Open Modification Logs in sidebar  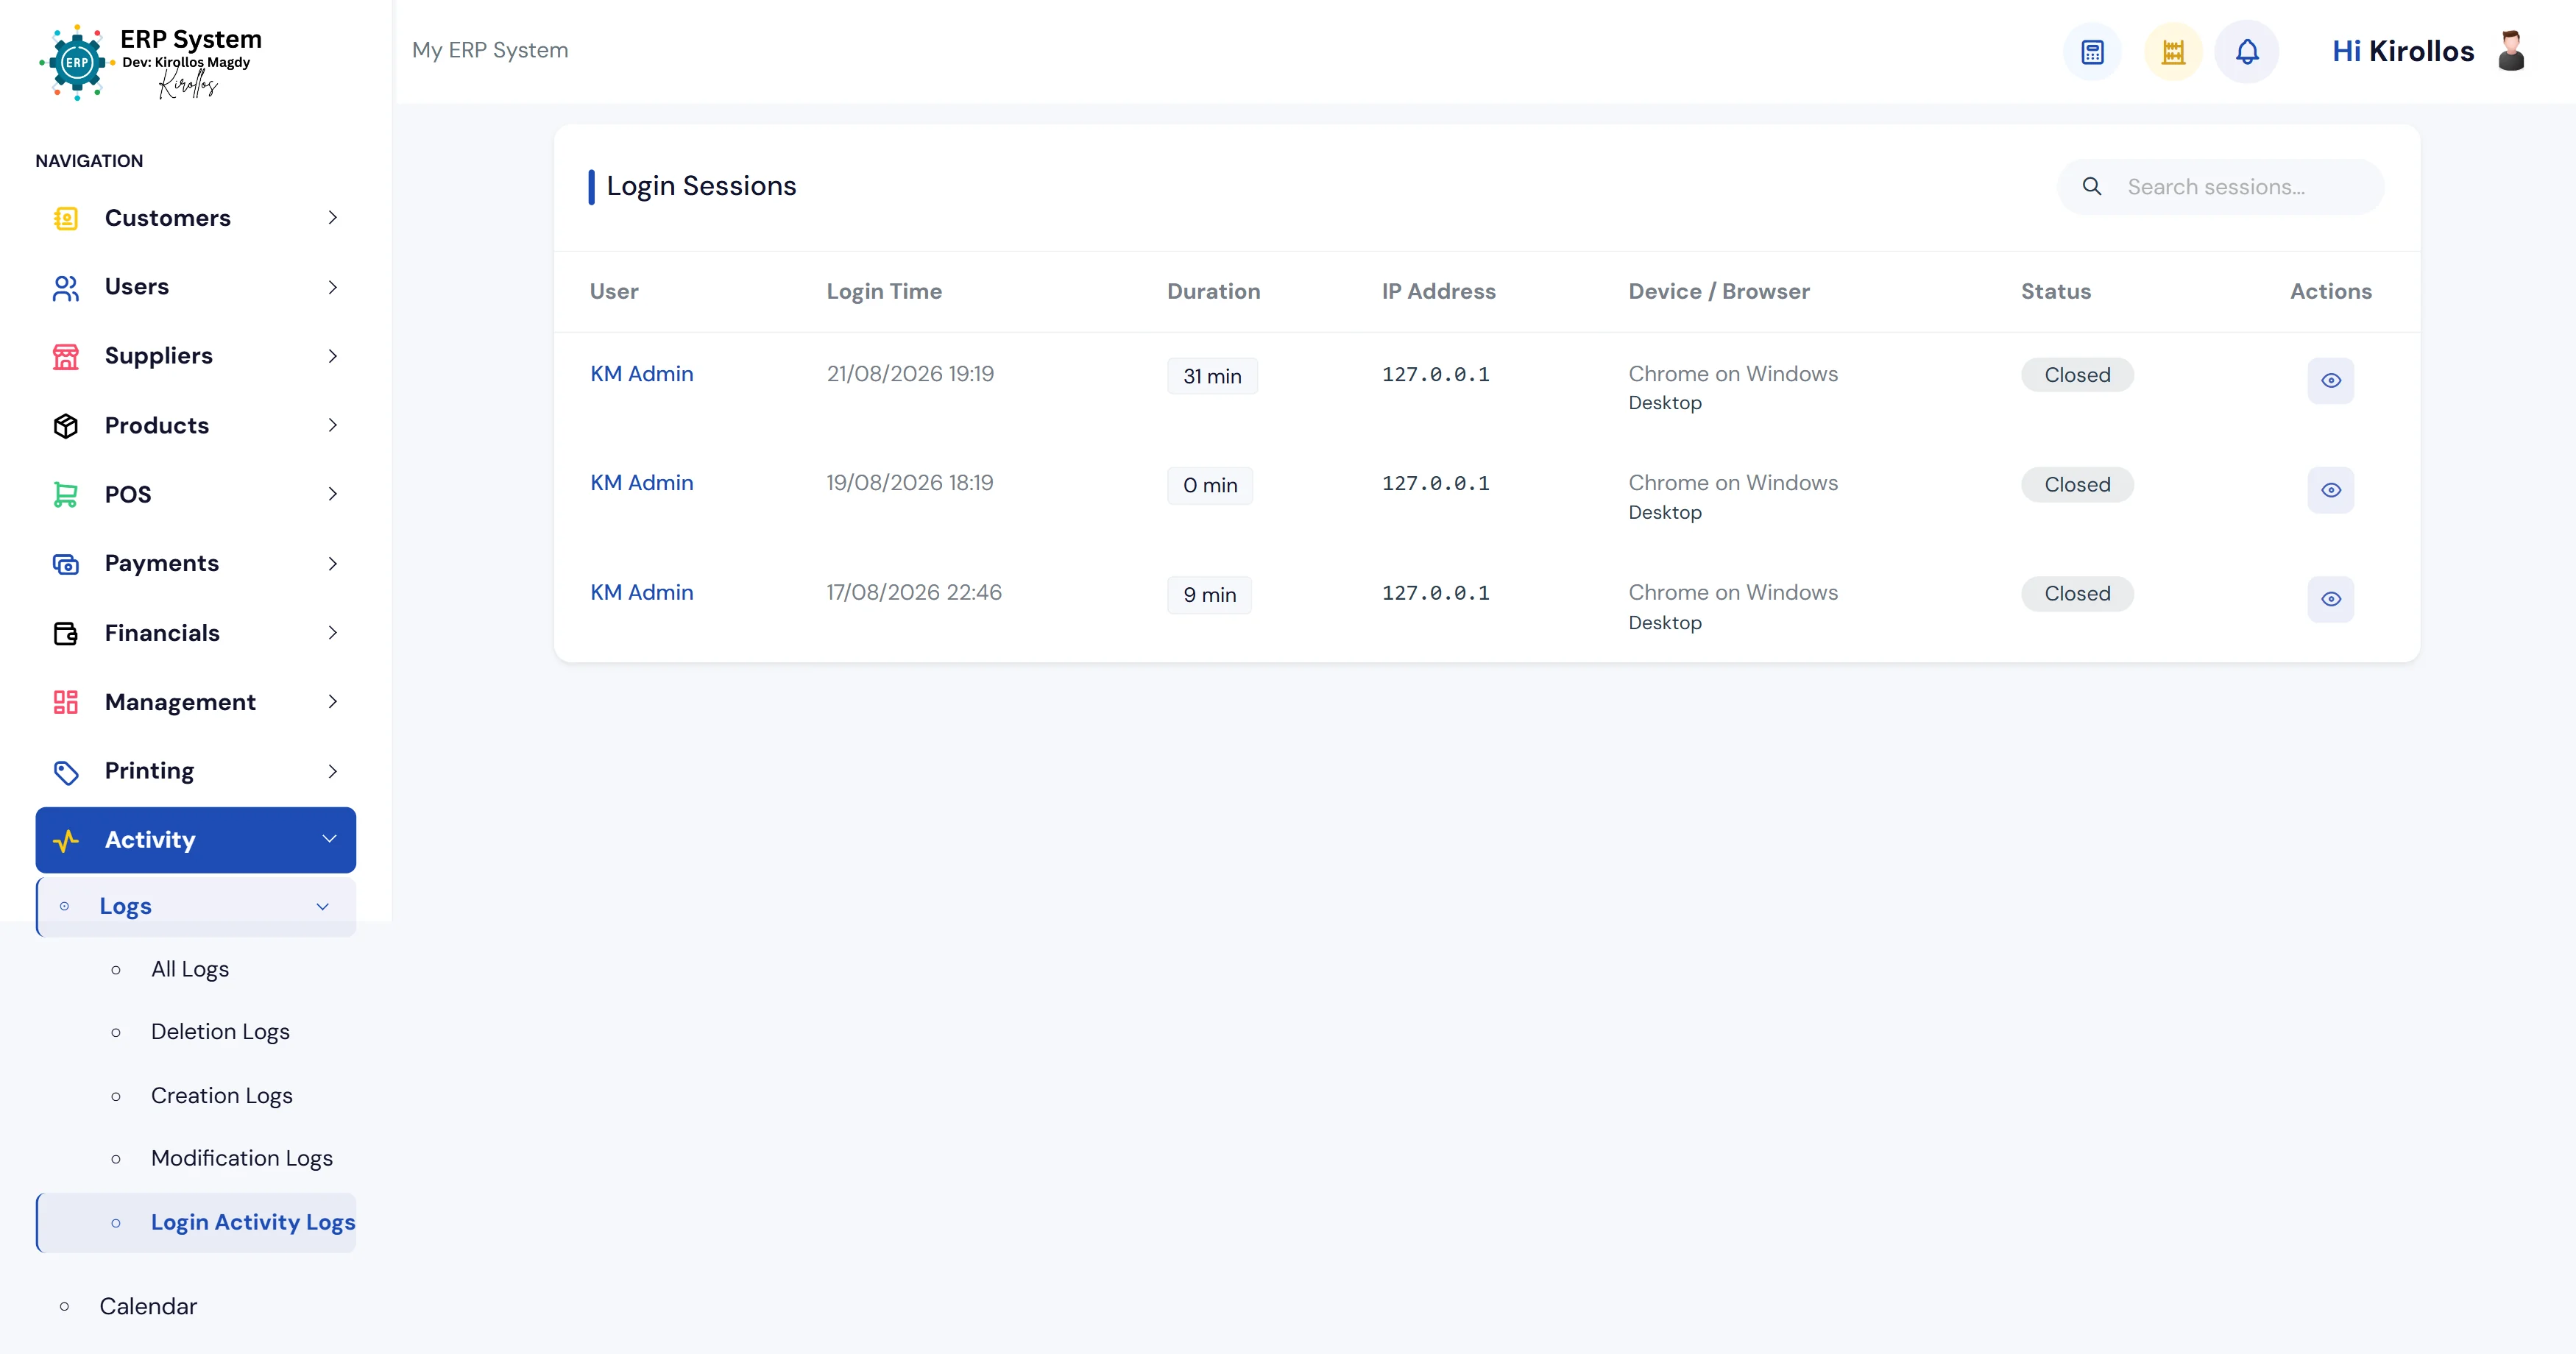(x=242, y=1158)
